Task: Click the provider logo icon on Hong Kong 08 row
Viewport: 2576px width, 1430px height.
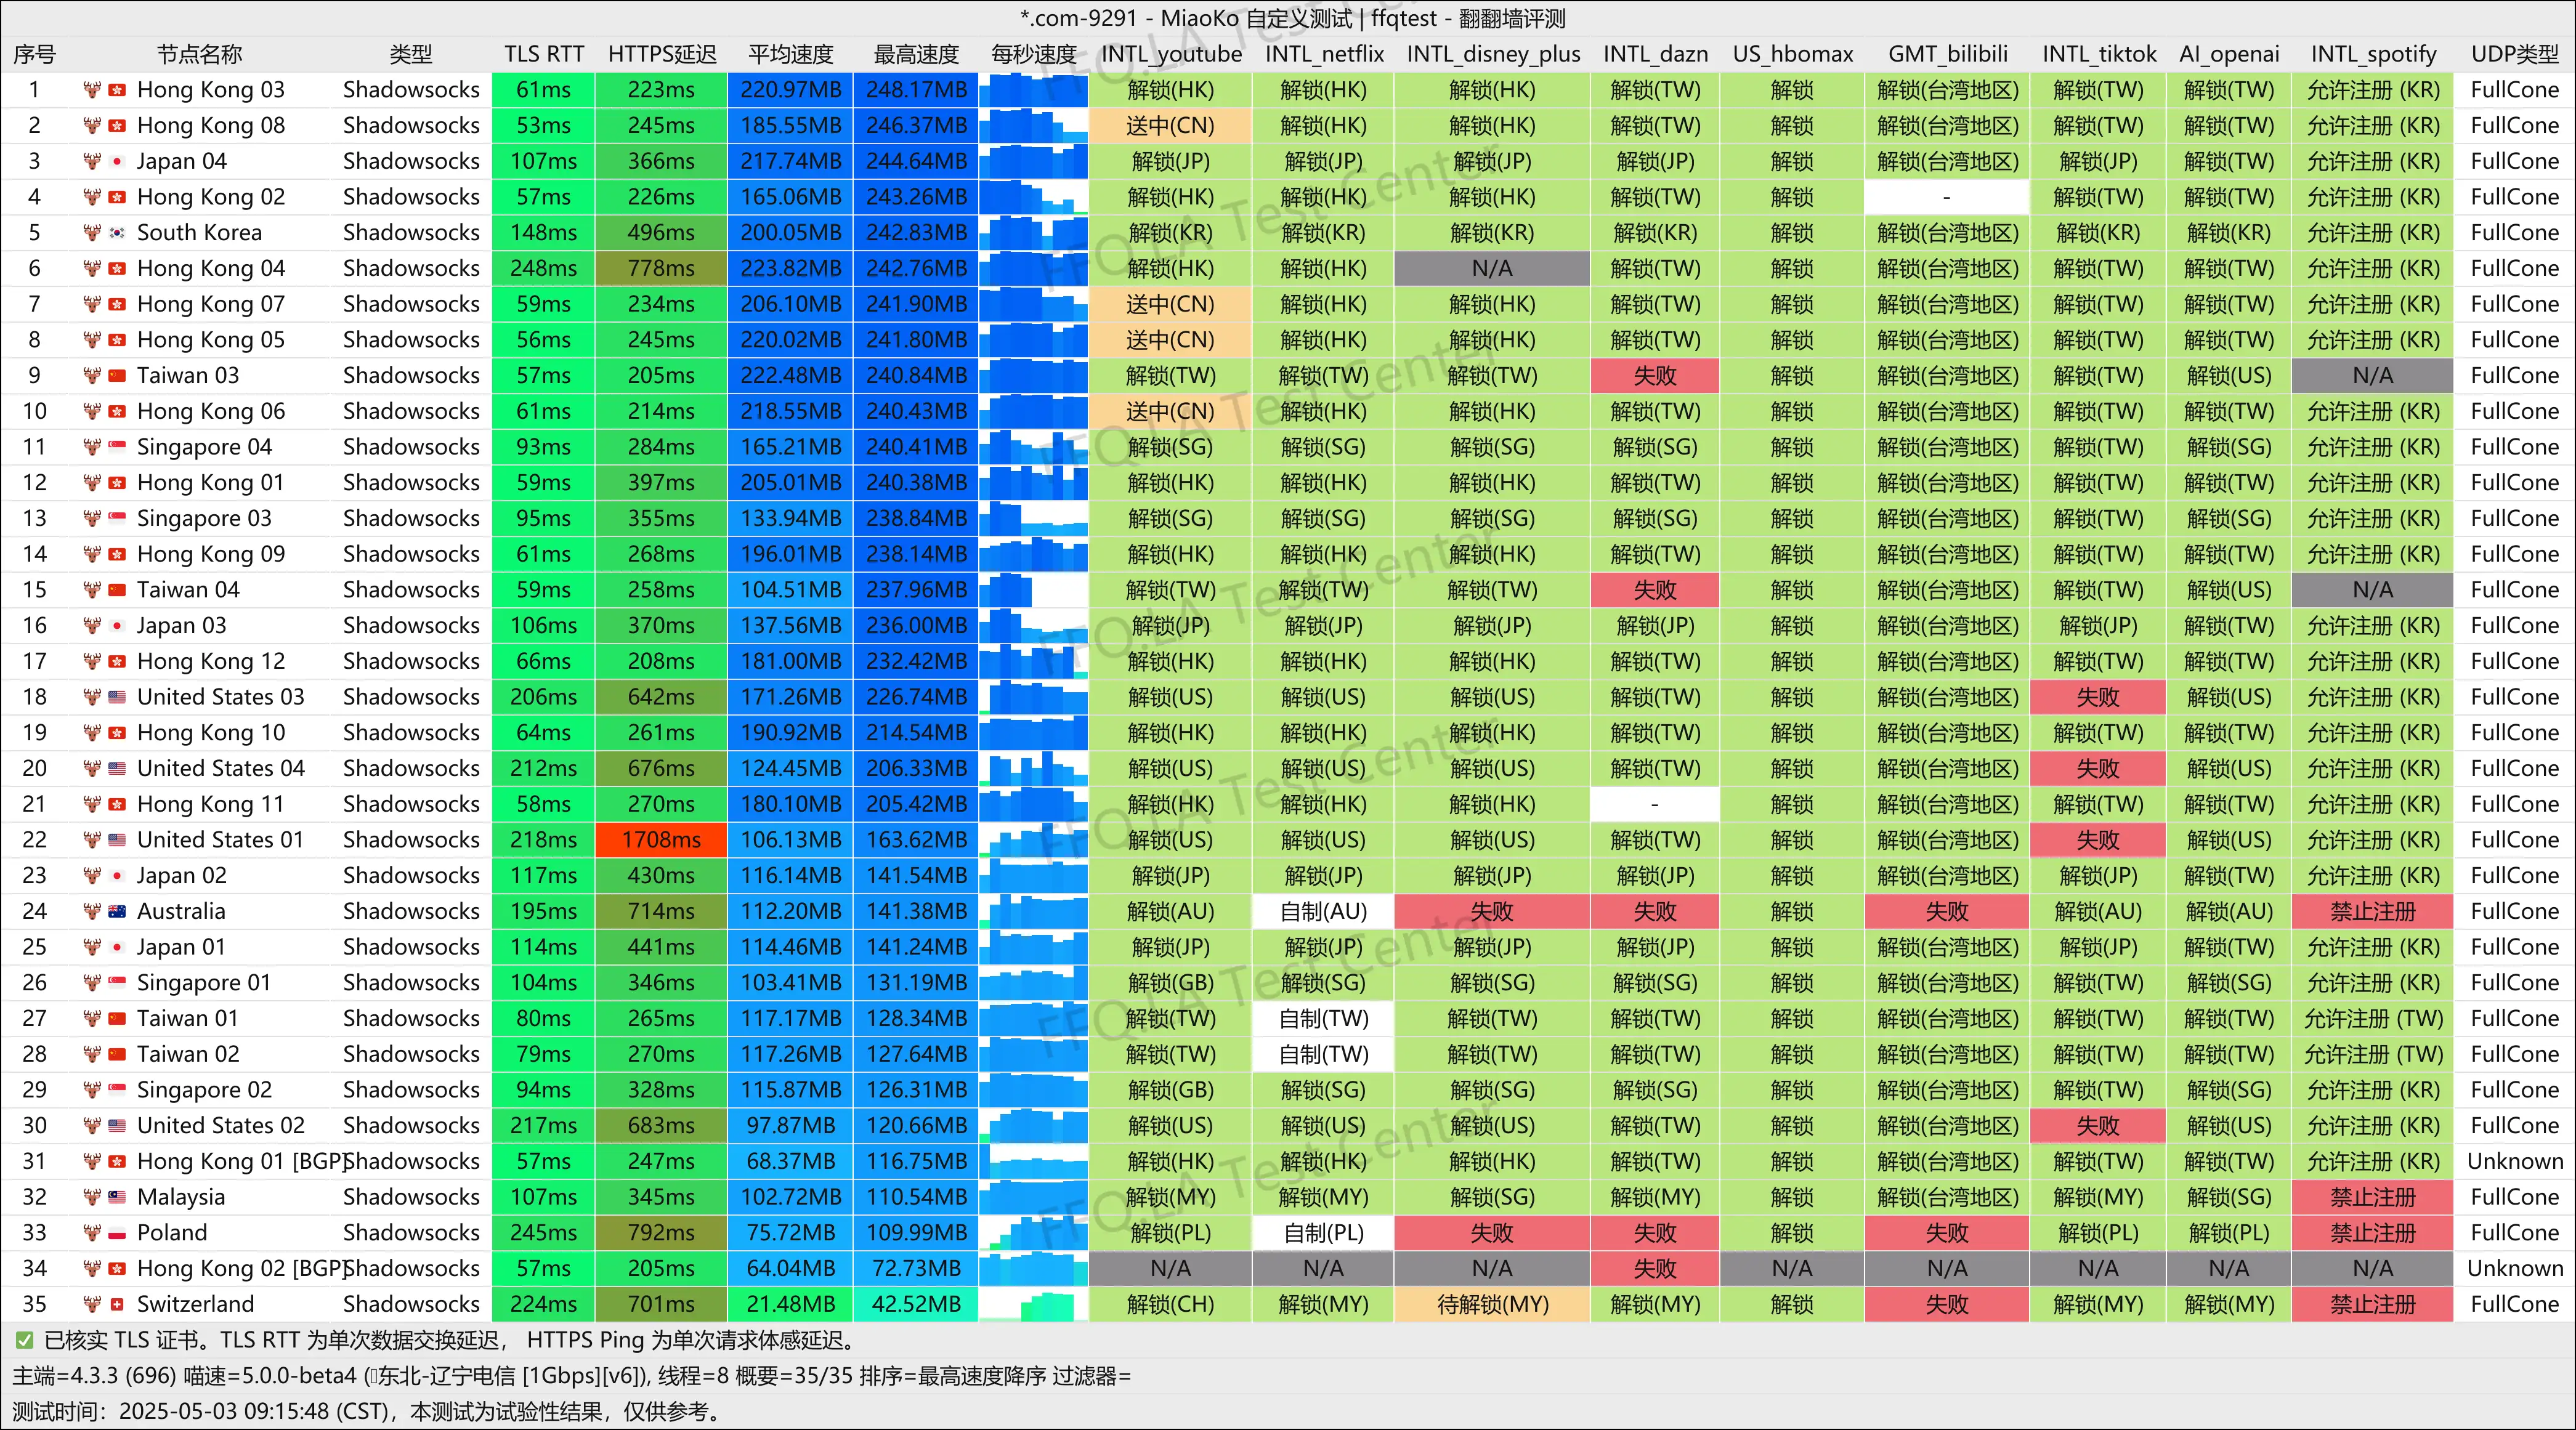Action: tap(92, 126)
